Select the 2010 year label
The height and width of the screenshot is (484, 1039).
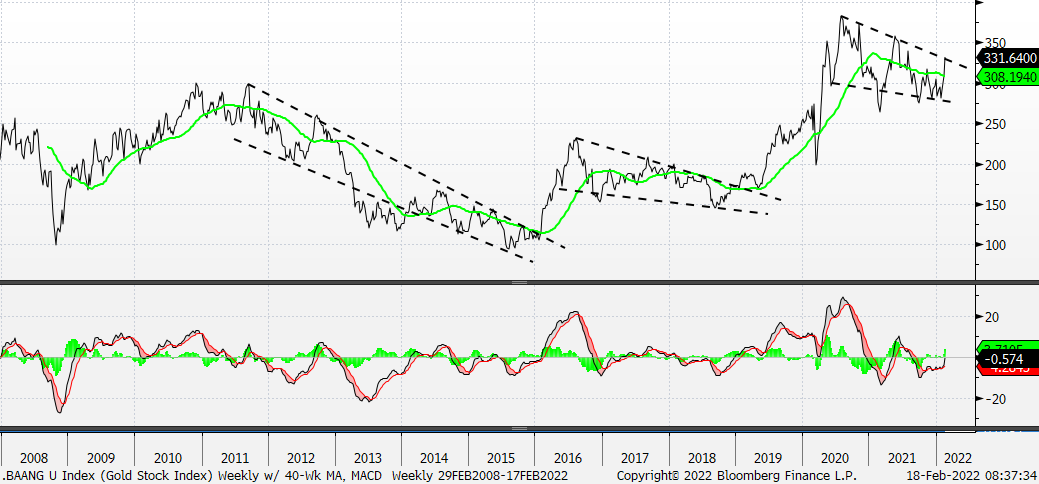(x=168, y=458)
